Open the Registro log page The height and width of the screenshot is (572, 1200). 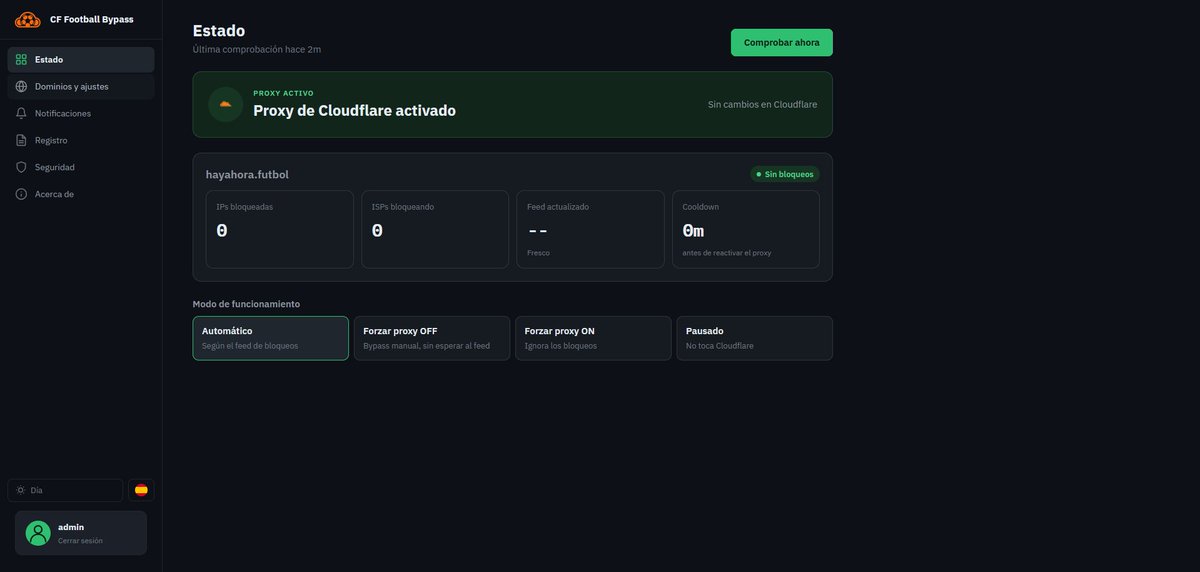pos(81,140)
